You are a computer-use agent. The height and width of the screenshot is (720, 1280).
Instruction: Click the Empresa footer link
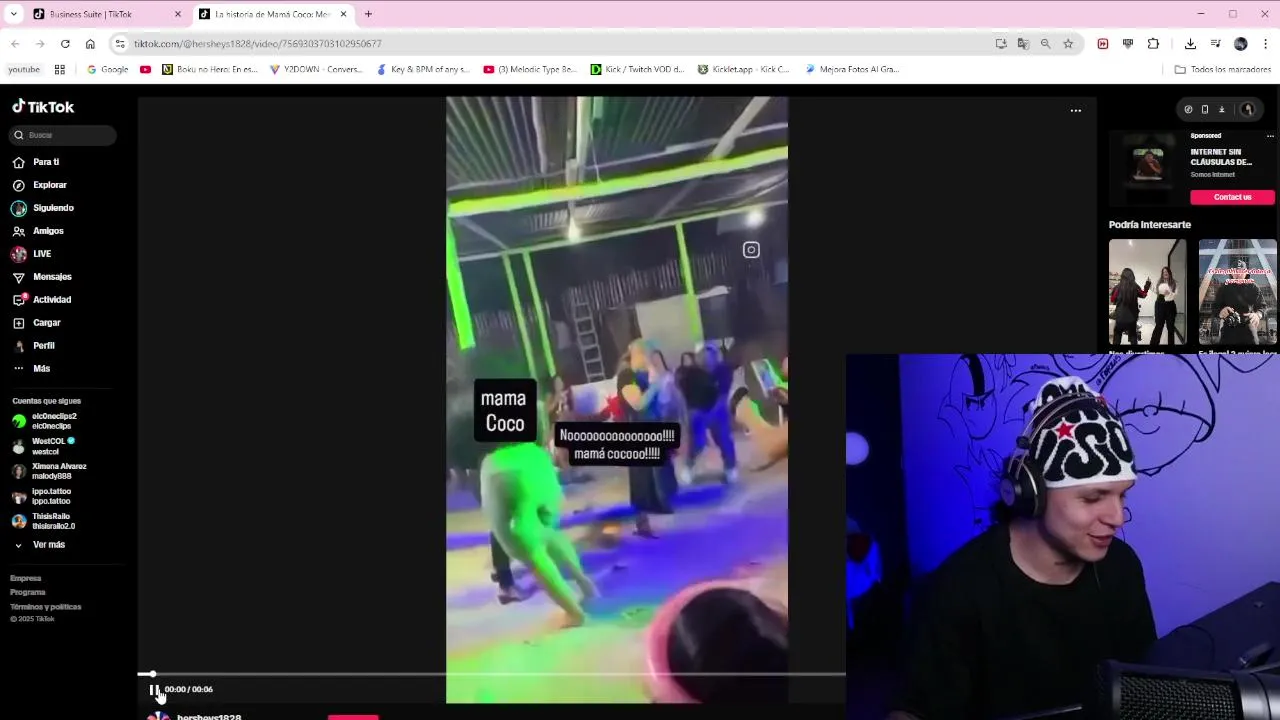(26, 578)
